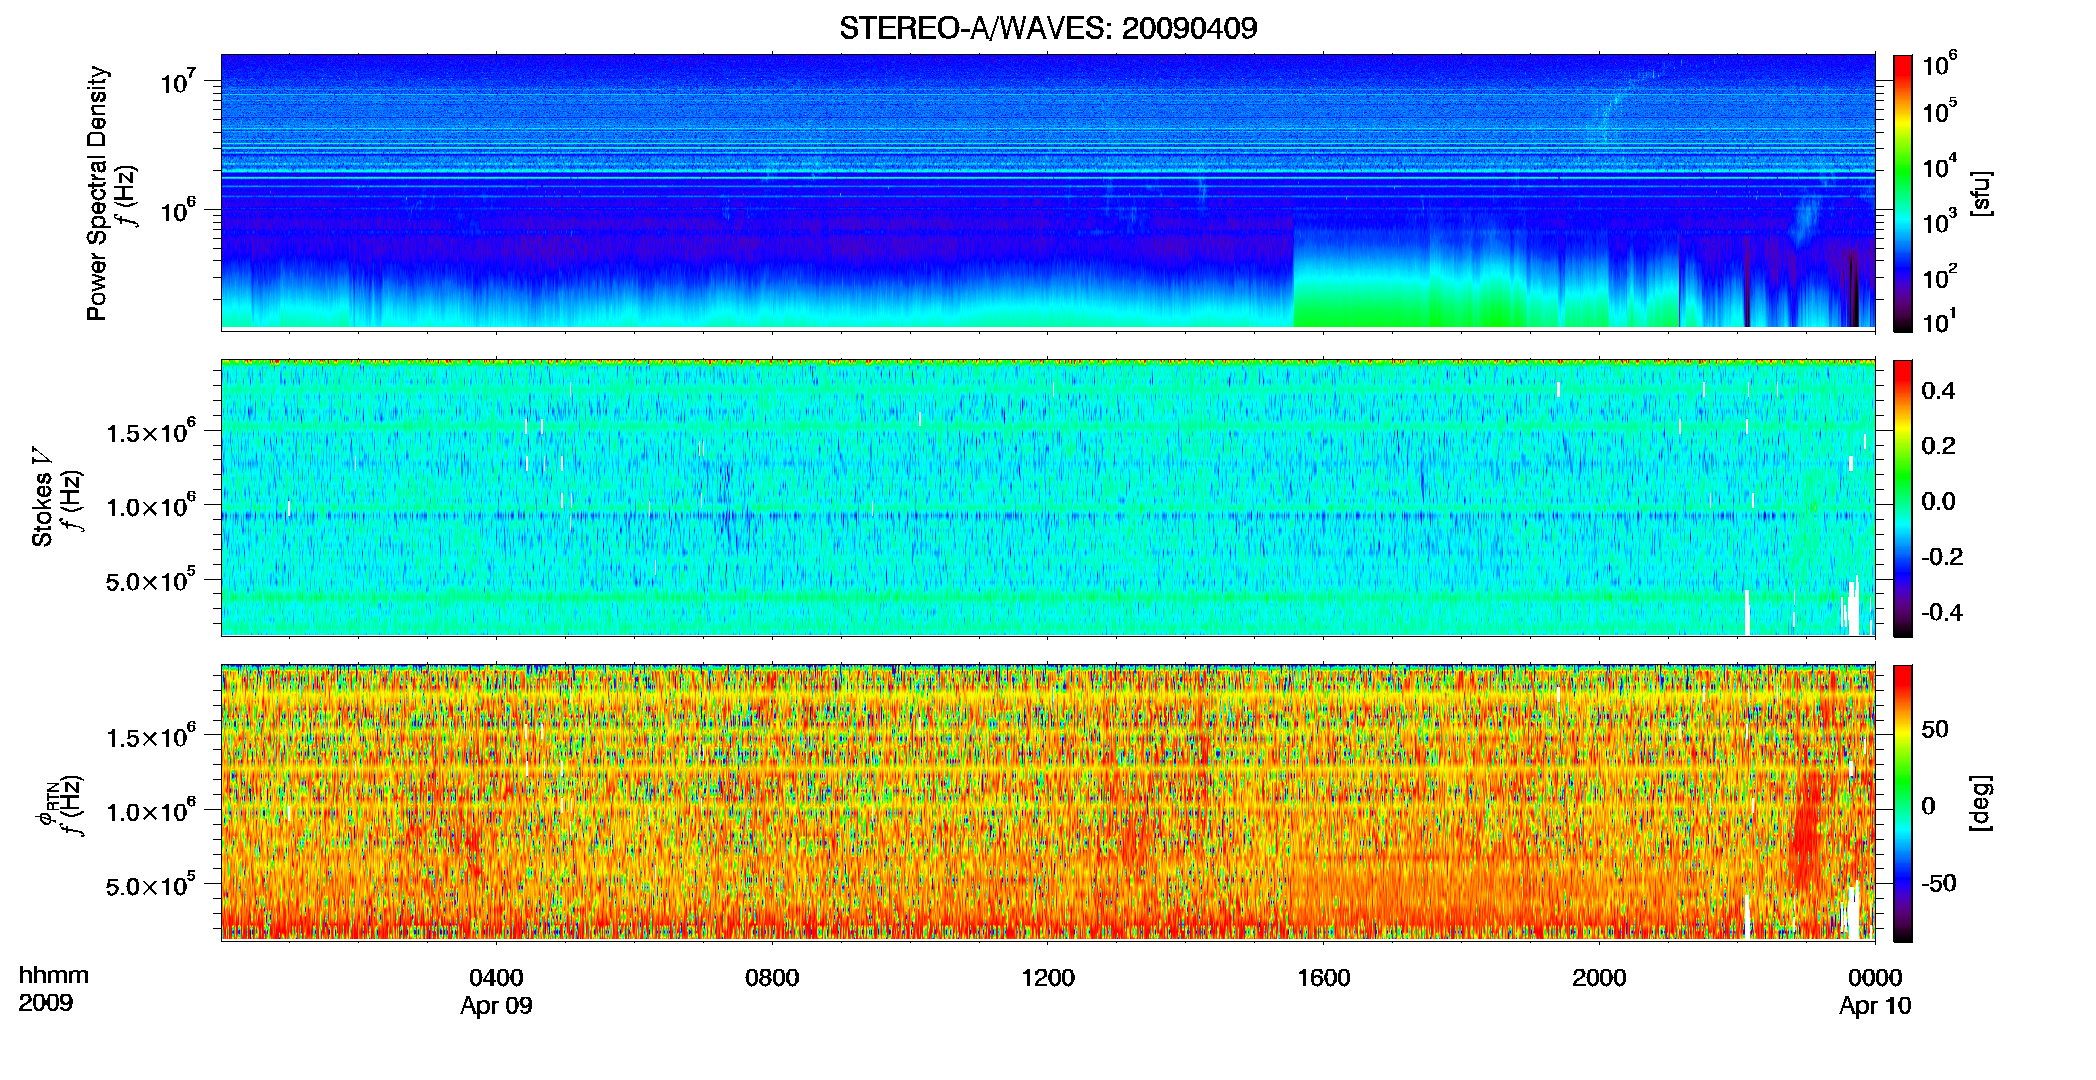The image size is (2096, 1080).
Task: Click the 0400 Apr 09 time label
Action: click(496, 991)
